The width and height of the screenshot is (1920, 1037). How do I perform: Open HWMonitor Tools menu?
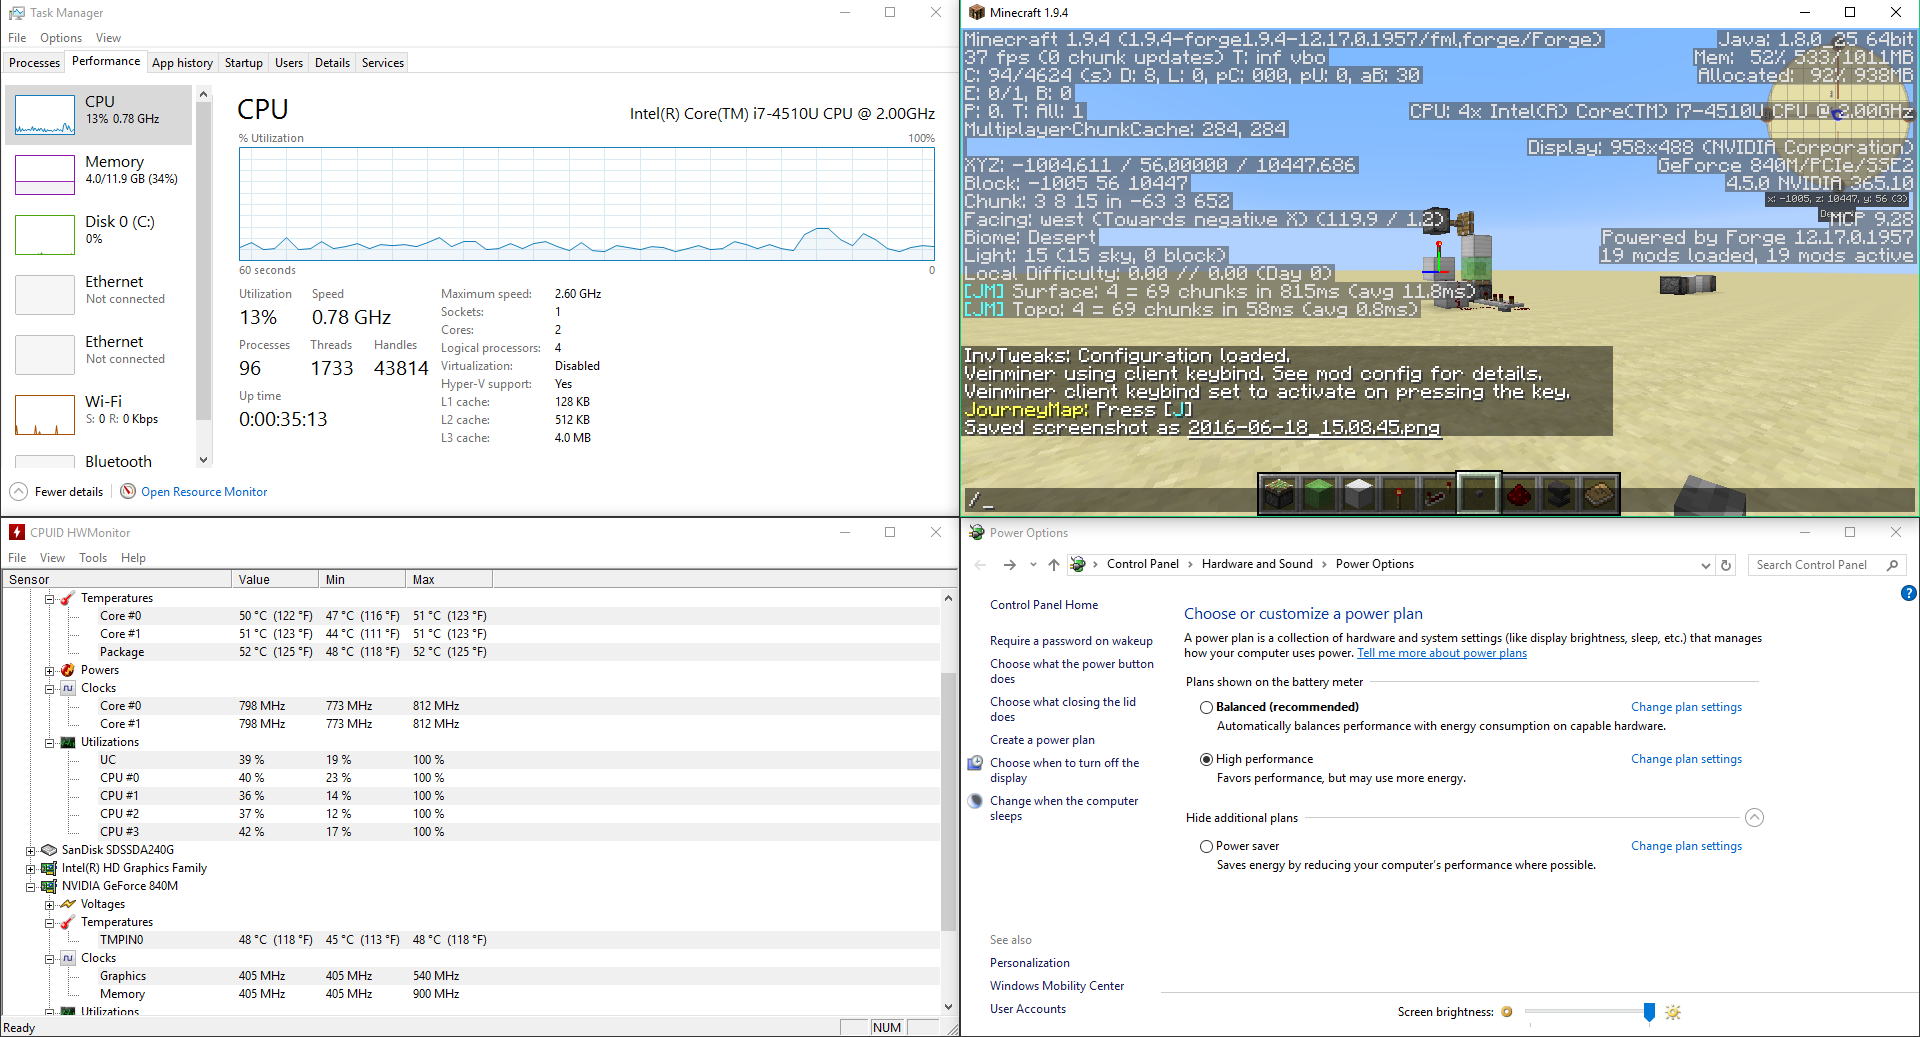[93, 558]
